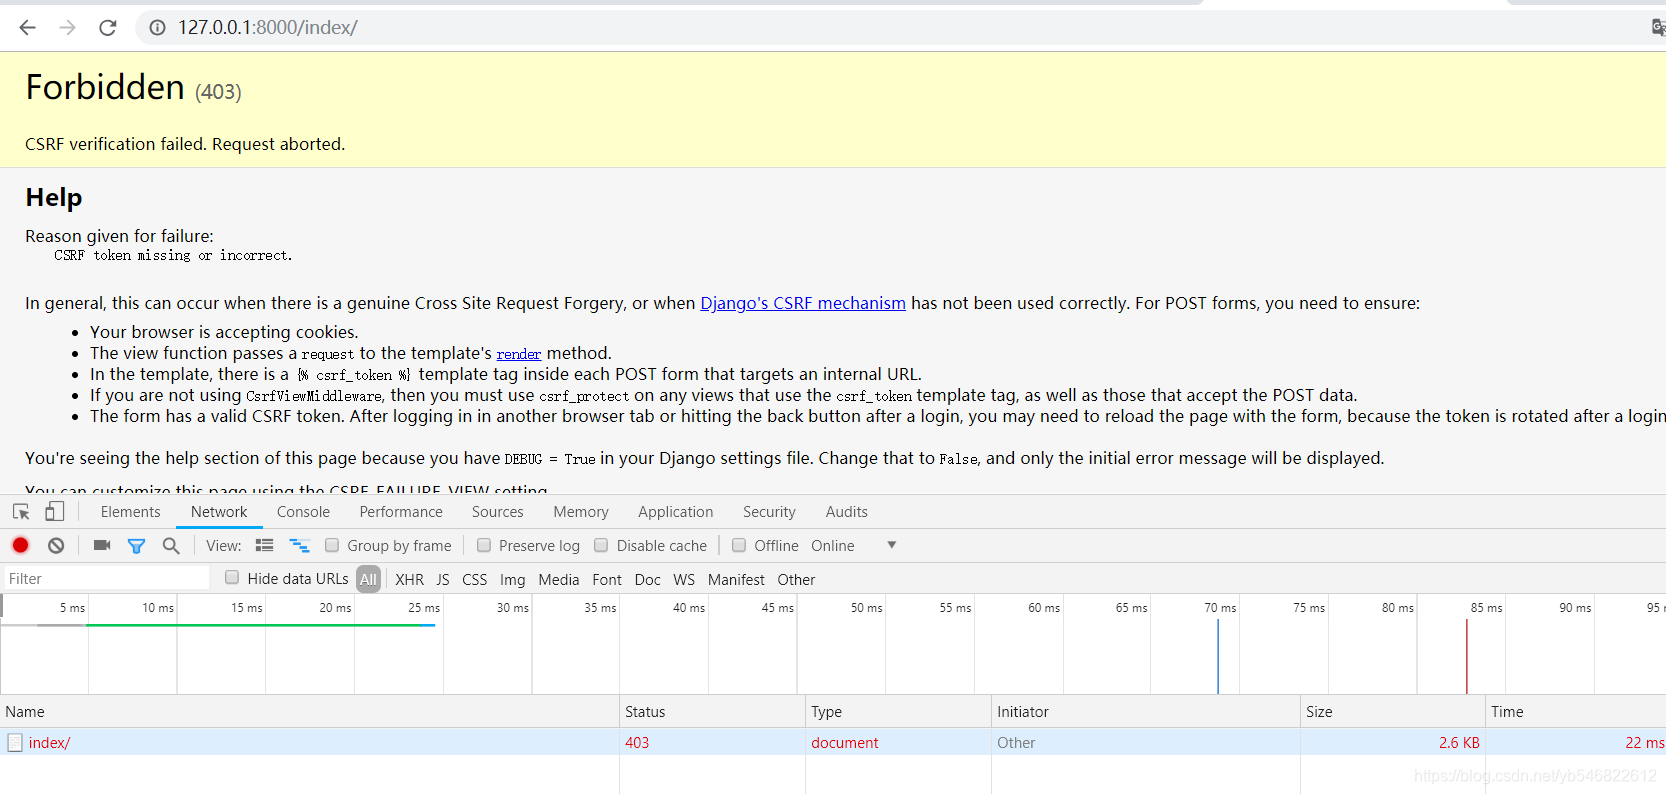The width and height of the screenshot is (1666, 794).
Task: Sort by Initiator column header
Action: [x=1146, y=712]
